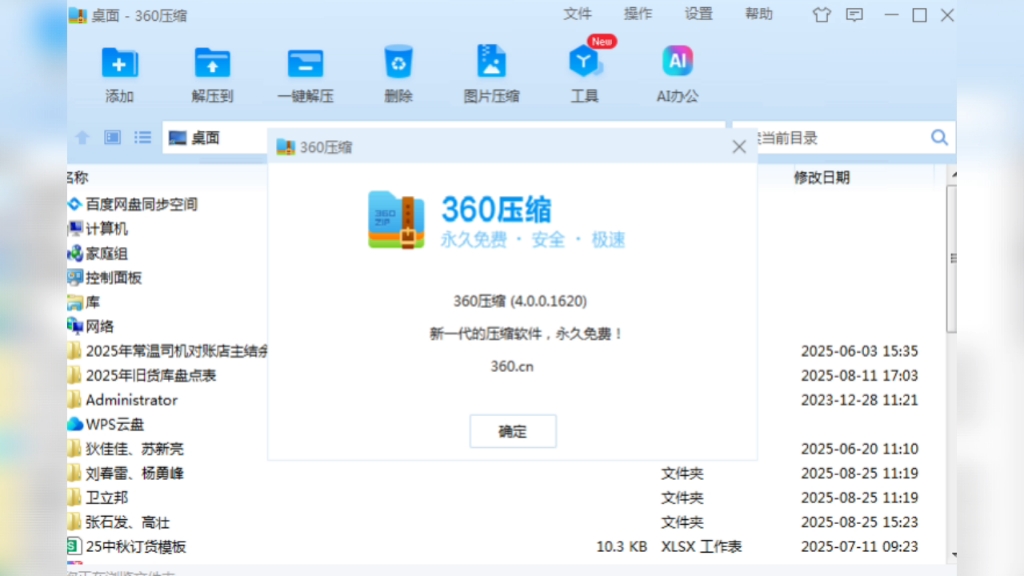Click the 家庭组 homegroup icon
Viewport: 1024px width, 576px height.
pos(75,253)
